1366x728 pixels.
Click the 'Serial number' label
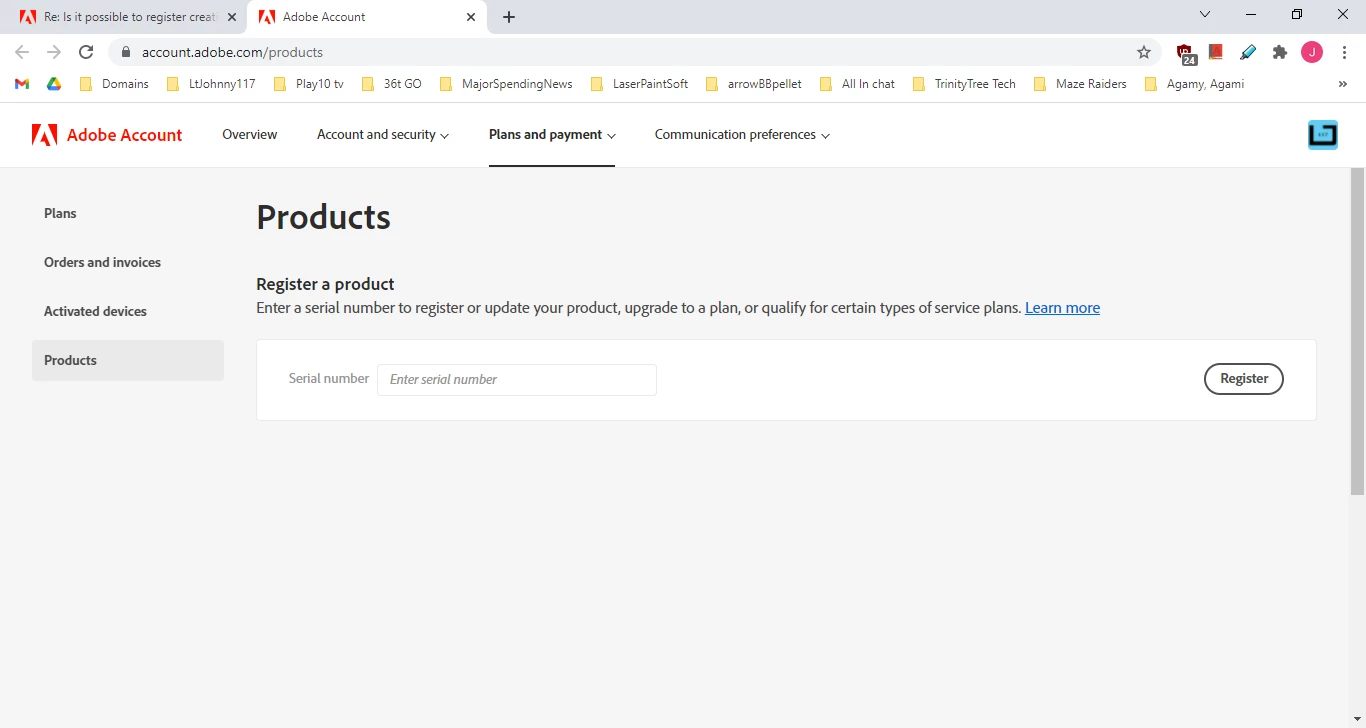329,378
